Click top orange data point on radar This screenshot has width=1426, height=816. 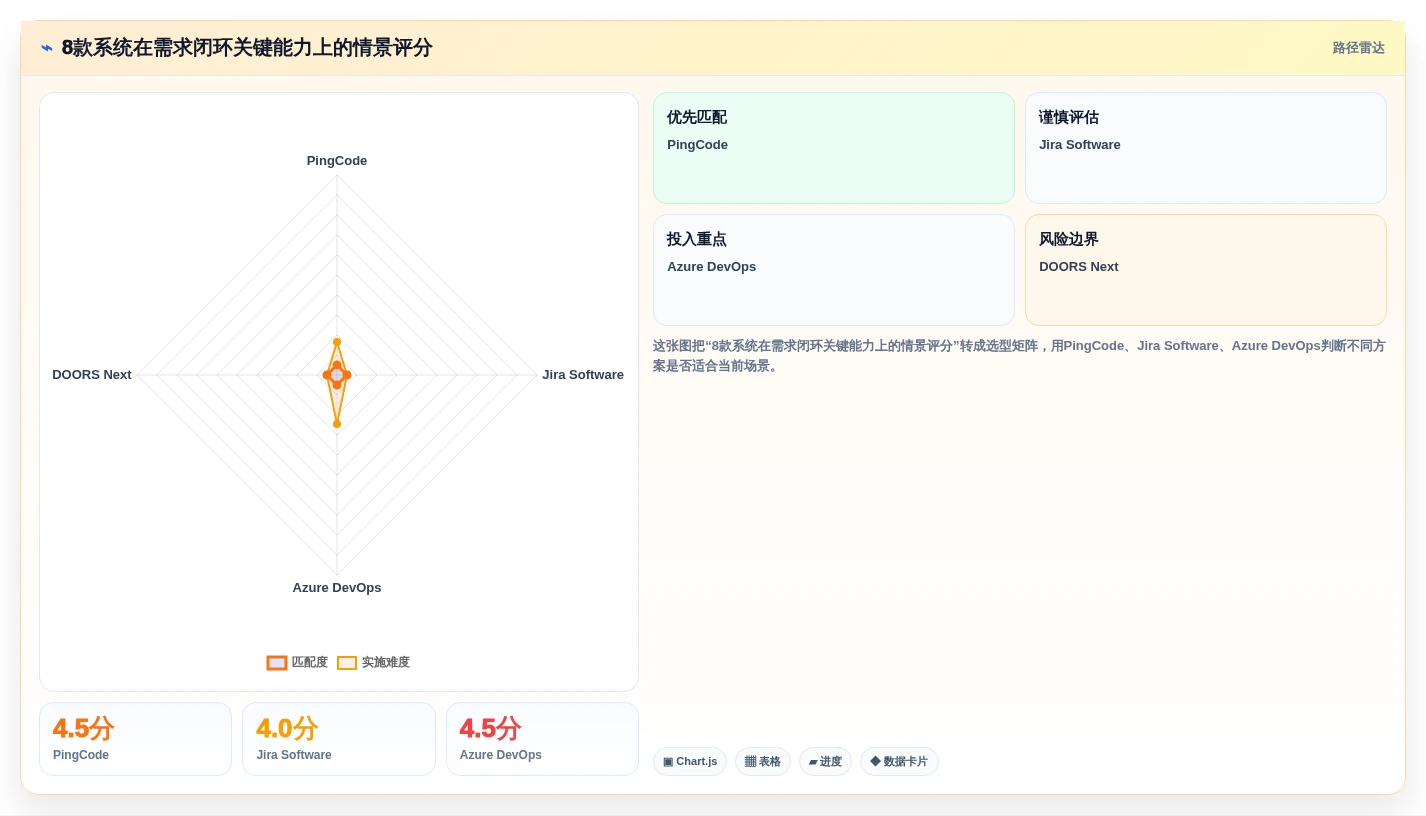(337, 342)
